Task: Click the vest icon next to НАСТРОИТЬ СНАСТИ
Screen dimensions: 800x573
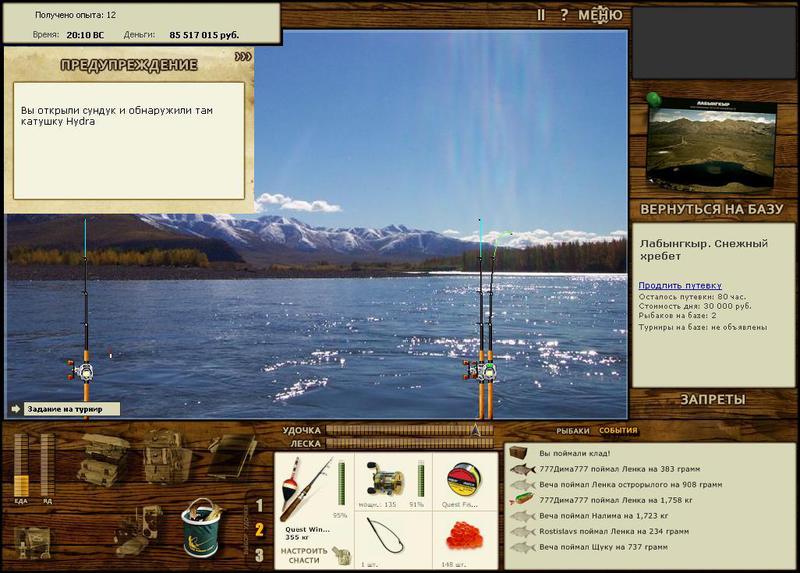Action: [x=341, y=556]
